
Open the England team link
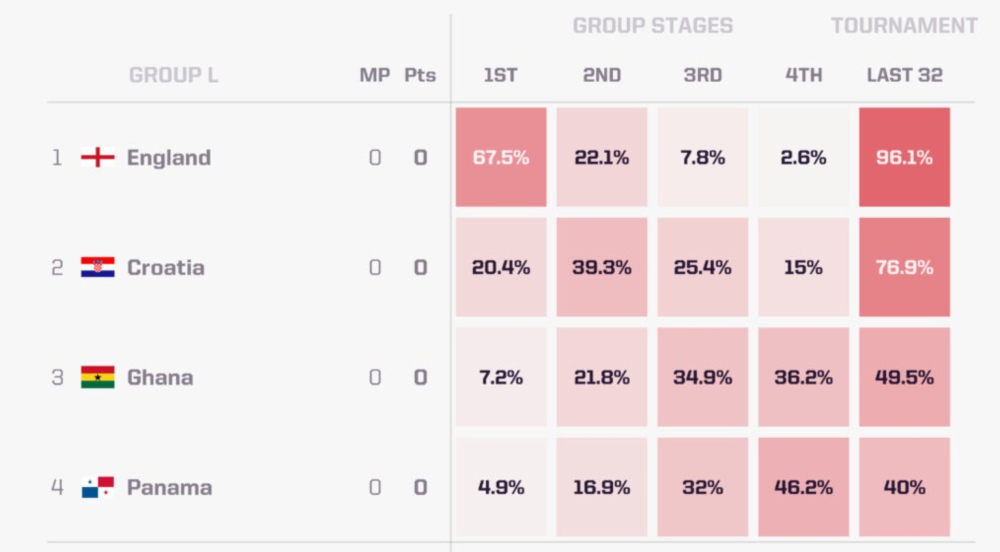click(x=168, y=157)
